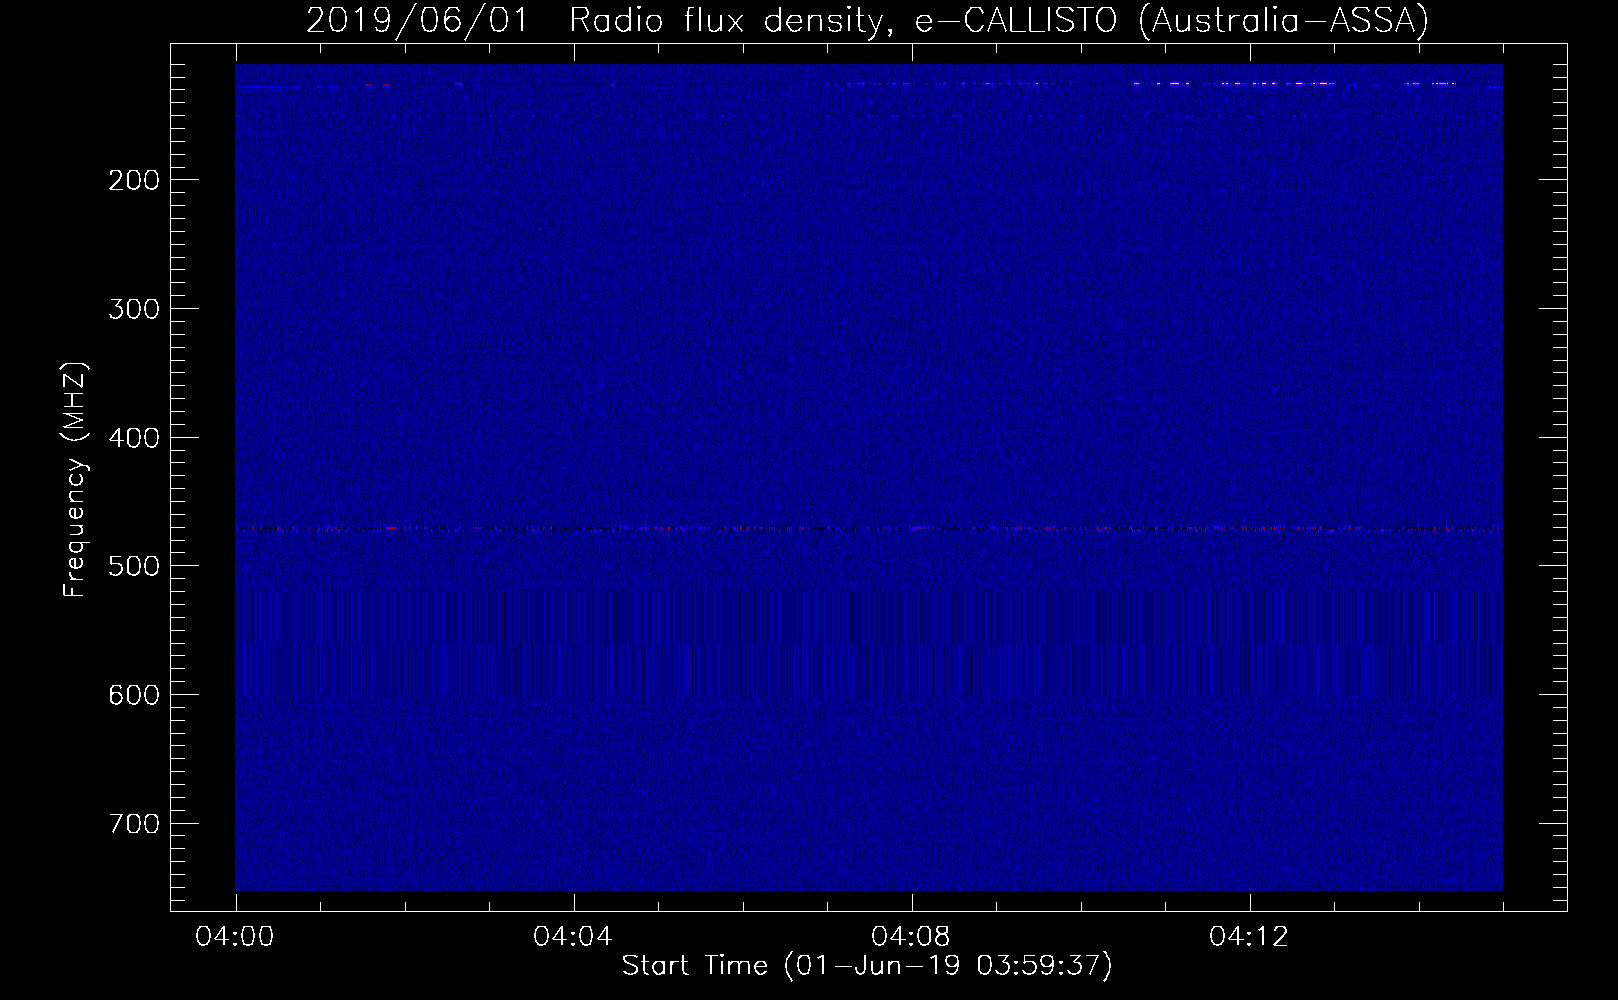Screen dimensions: 1618x1000
Task: Click the 04:08 time tick label
Action: click(912, 937)
